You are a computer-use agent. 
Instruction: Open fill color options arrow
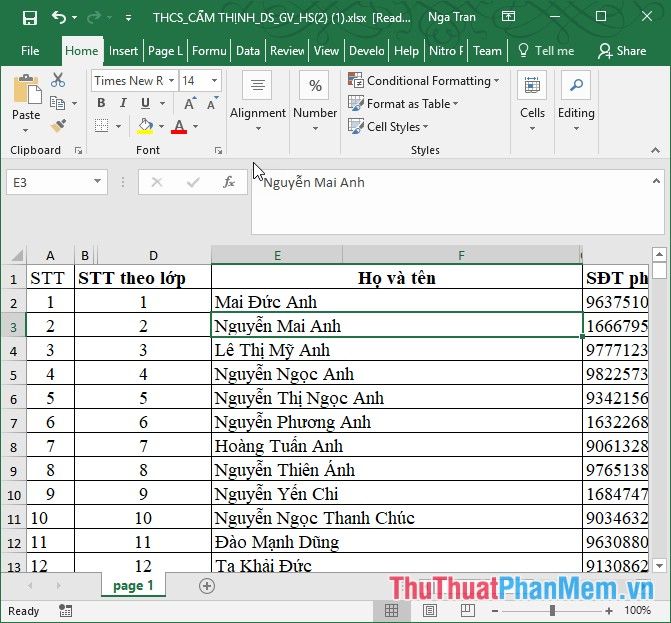tap(161, 126)
